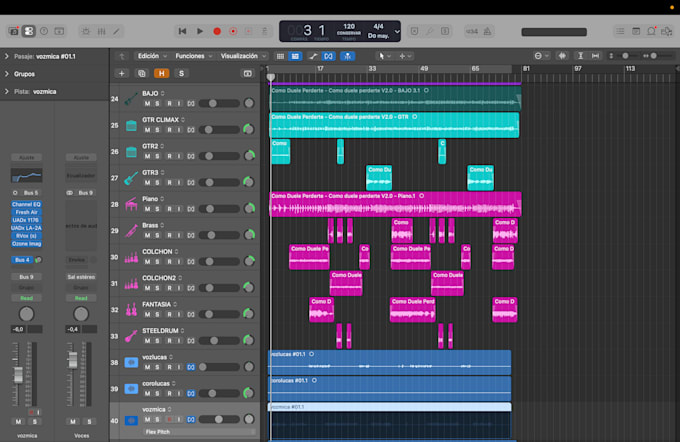This screenshot has height=442, width=680.
Task: Toggle the Show Automation icon
Action: point(312,56)
